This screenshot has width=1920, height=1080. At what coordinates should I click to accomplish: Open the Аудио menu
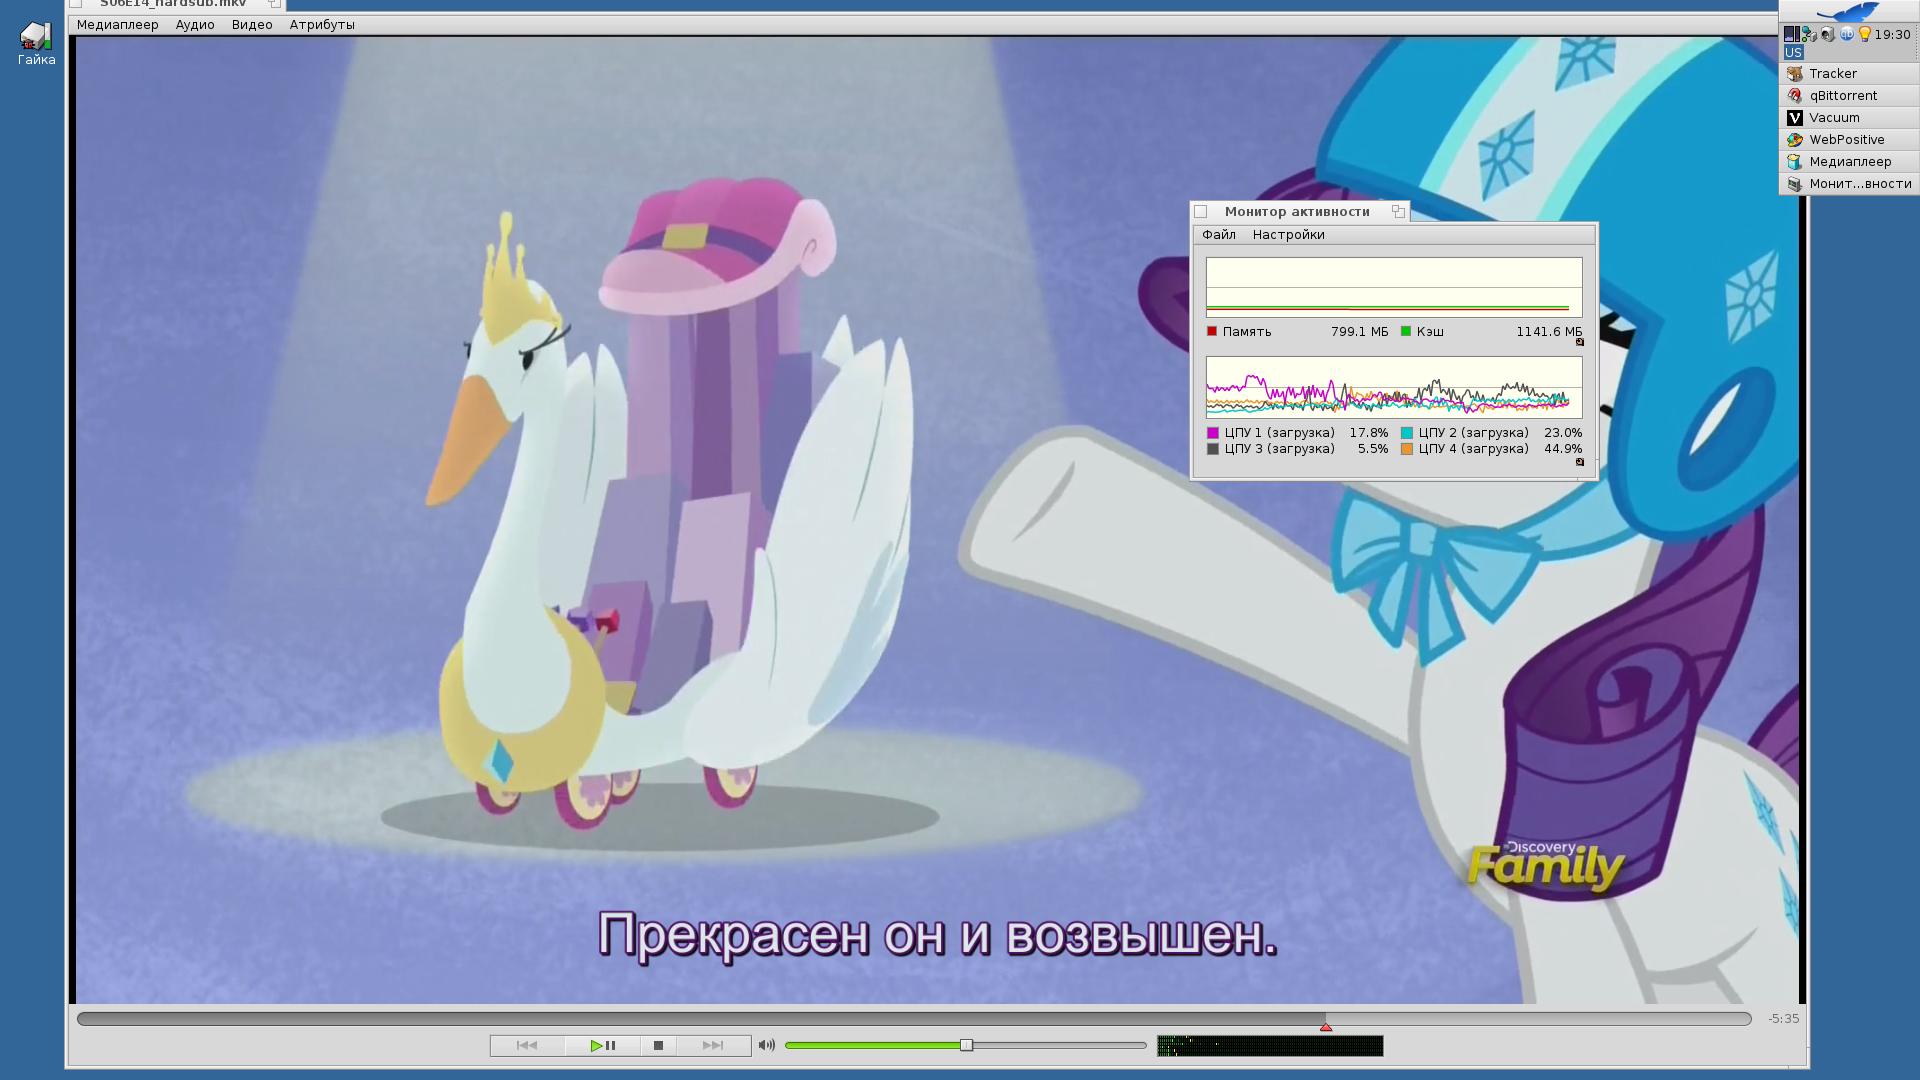point(195,25)
